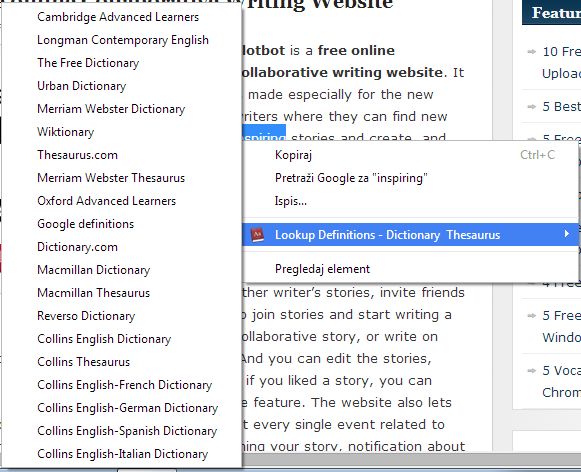Open Collins English-Italian Dictionary
Image resolution: width=581 pixels, height=472 pixels.
[122, 453]
